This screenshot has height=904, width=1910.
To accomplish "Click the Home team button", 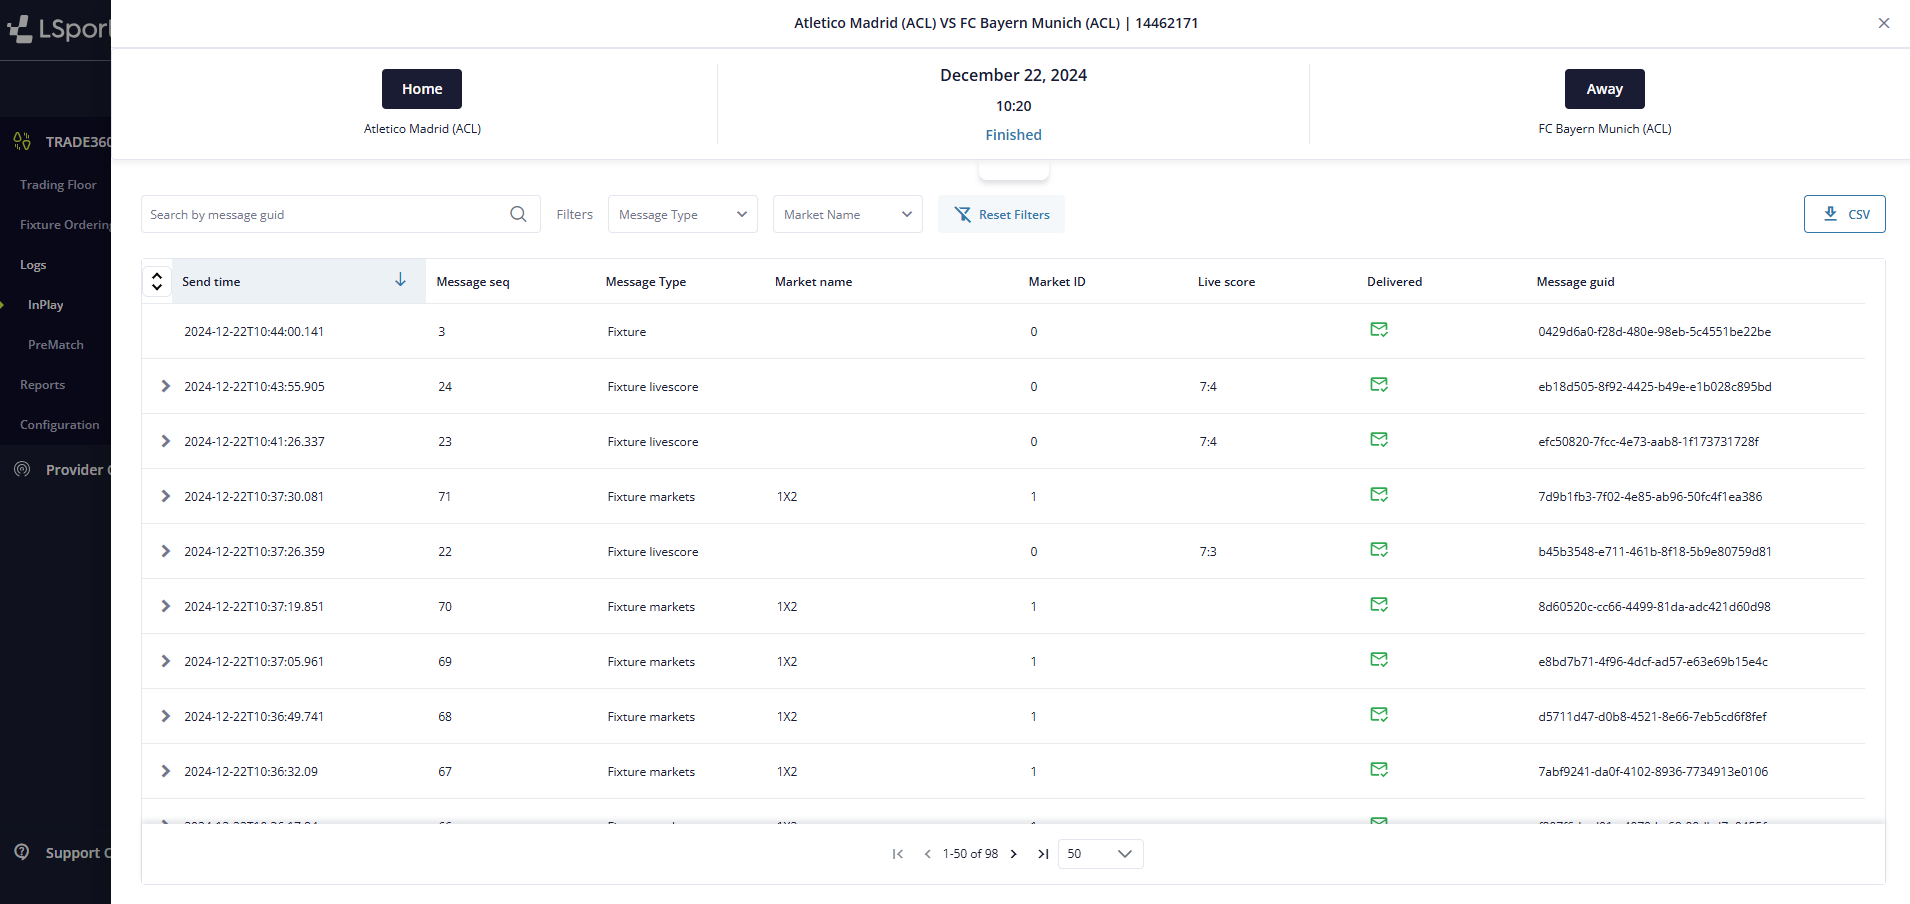I will click(x=421, y=89).
